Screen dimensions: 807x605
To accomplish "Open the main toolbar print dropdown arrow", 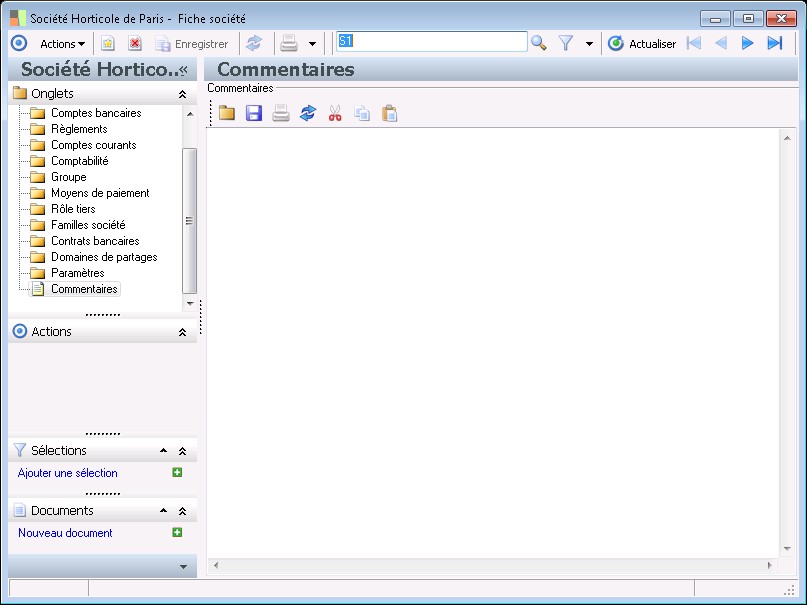I will 312,44.
